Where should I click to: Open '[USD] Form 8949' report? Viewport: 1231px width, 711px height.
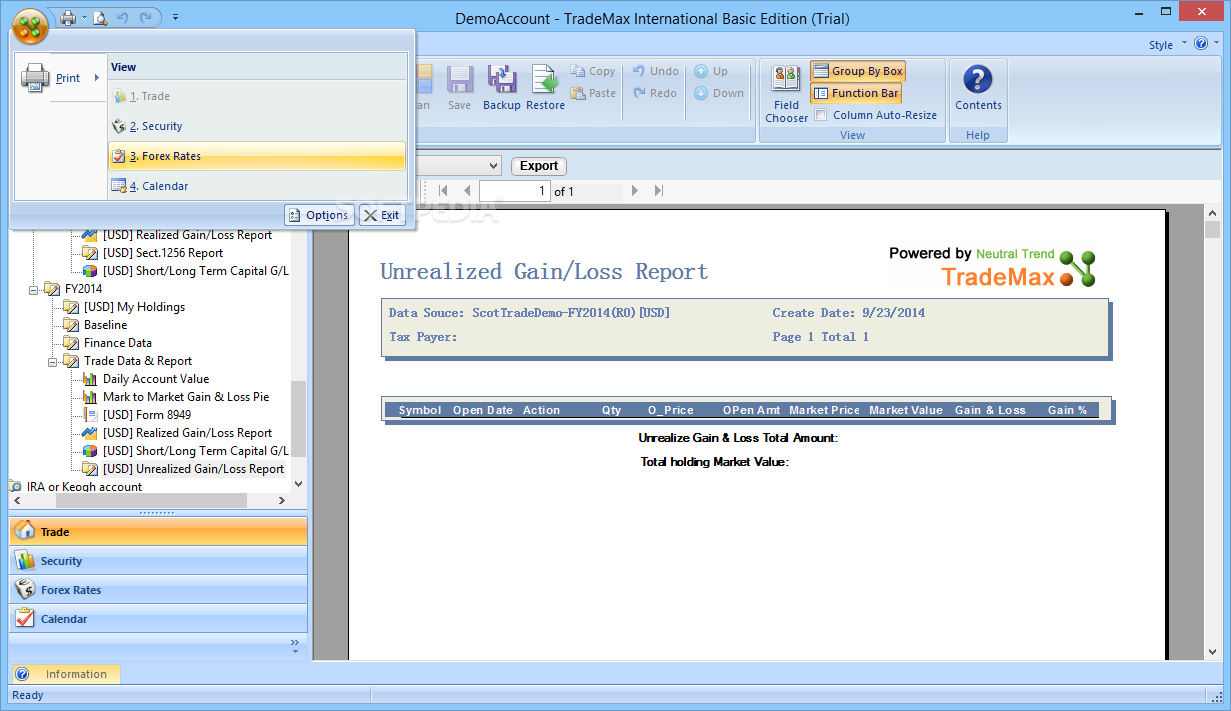[147, 415]
